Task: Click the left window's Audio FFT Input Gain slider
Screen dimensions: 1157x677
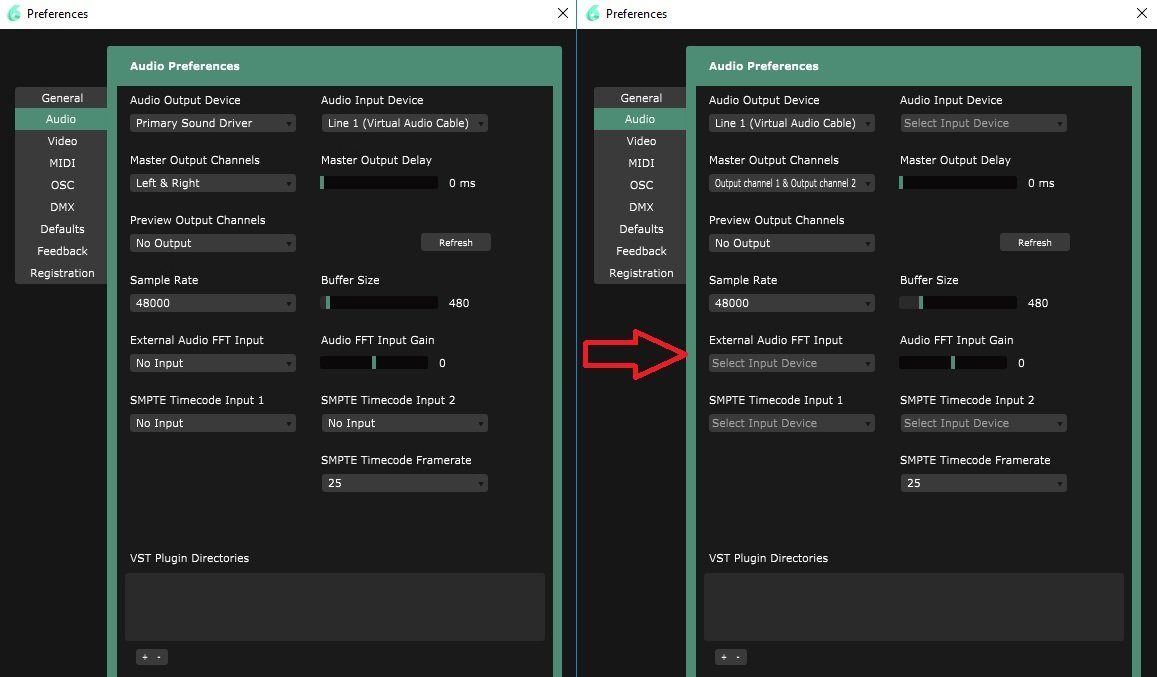Action: 379,363
